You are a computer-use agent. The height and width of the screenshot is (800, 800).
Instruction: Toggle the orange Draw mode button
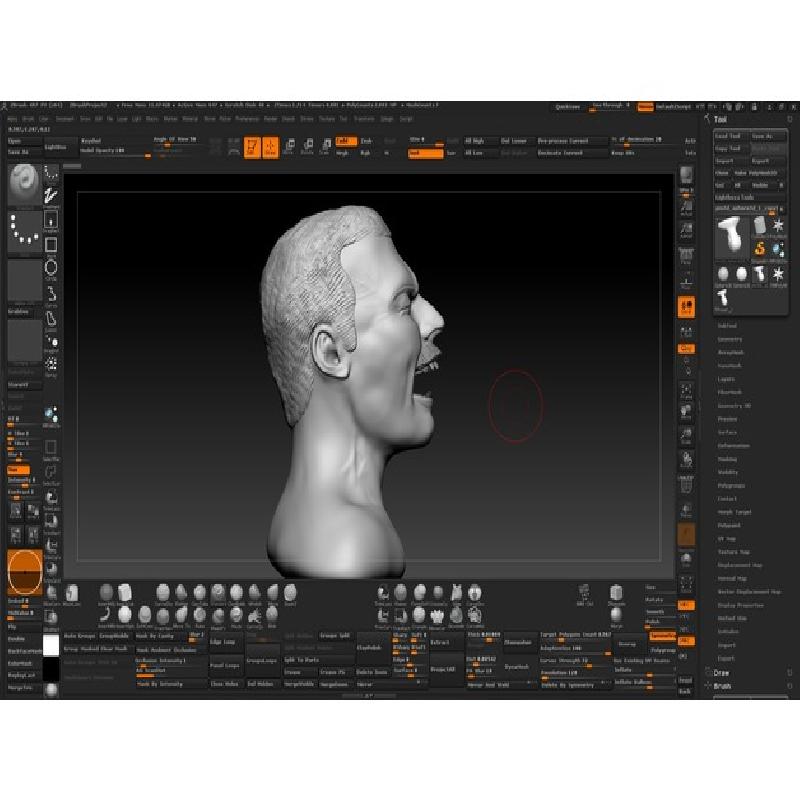pyautogui.click(x=270, y=147)
